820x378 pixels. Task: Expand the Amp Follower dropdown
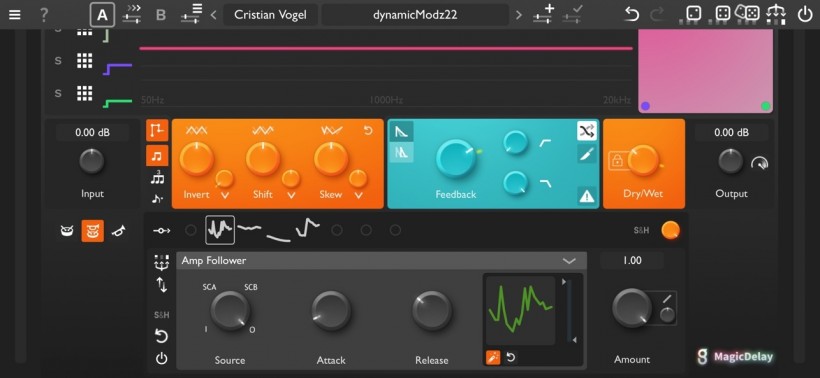pos(568,261)
